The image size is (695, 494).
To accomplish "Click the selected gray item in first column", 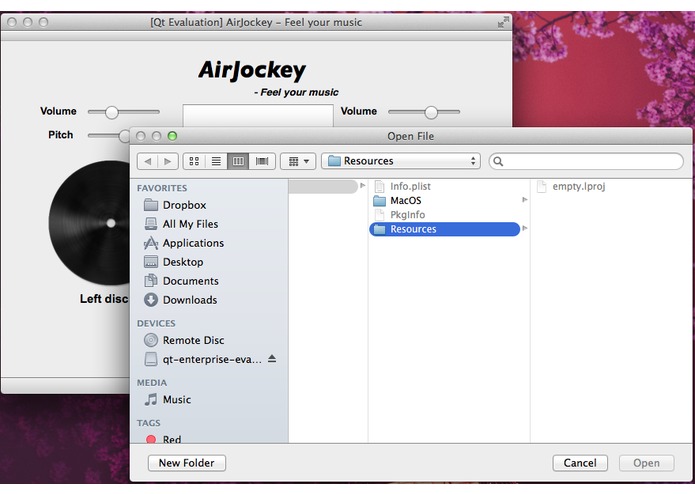I will (x=323, y=187).
